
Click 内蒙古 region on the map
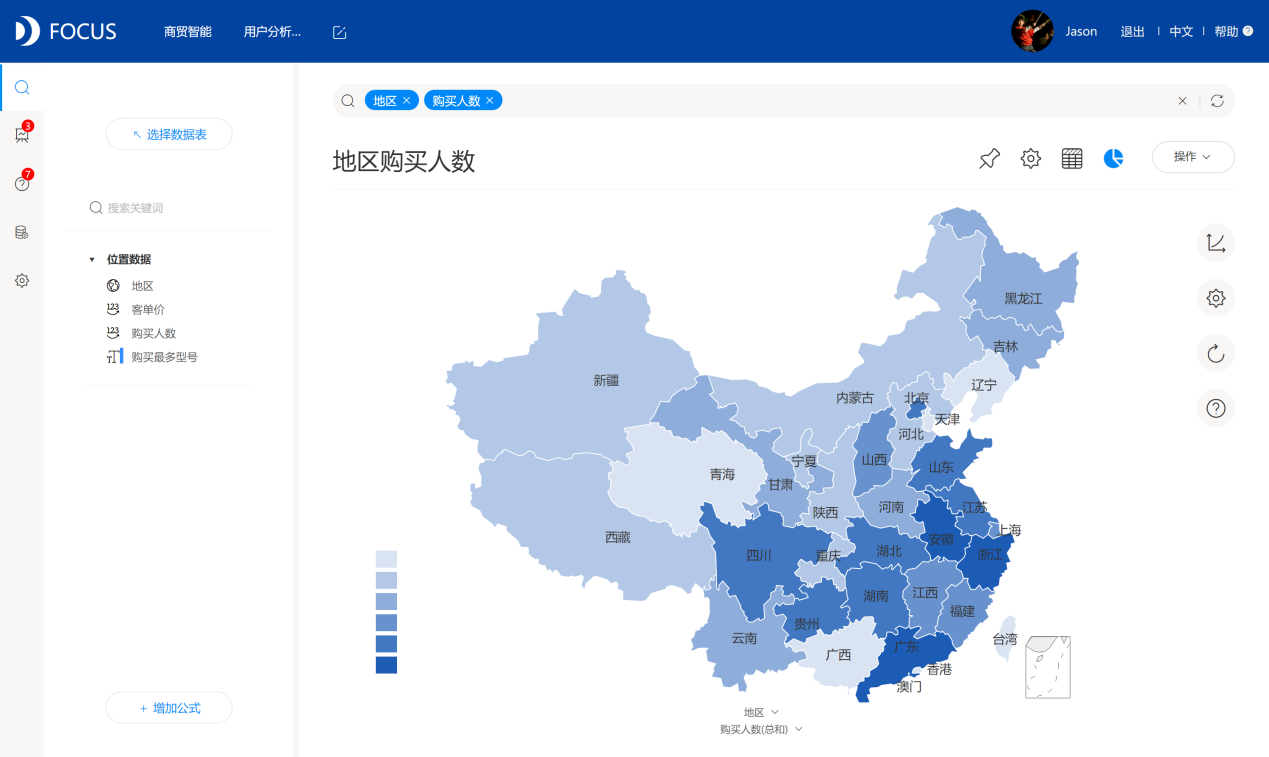pos(855,398)
